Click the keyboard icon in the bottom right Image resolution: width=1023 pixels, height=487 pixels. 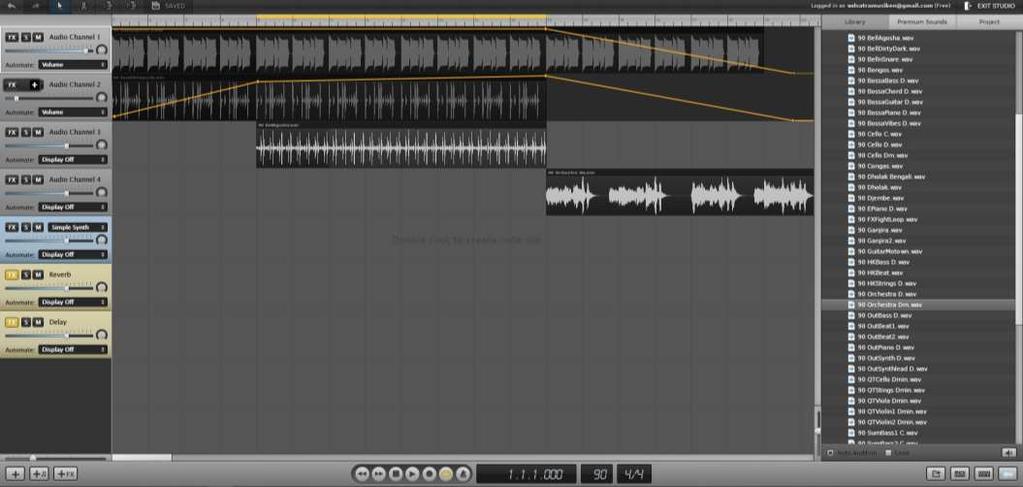click(x=983, y=474)
